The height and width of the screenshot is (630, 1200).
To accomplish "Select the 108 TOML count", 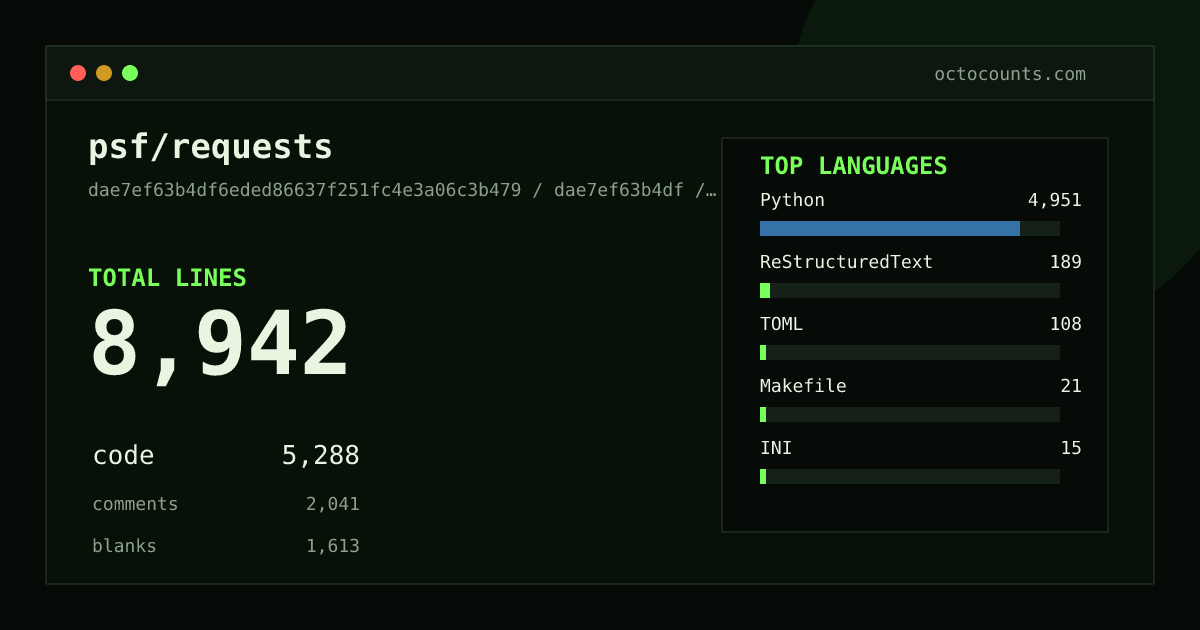I will pyautogui.click(x=1065, y=324).
